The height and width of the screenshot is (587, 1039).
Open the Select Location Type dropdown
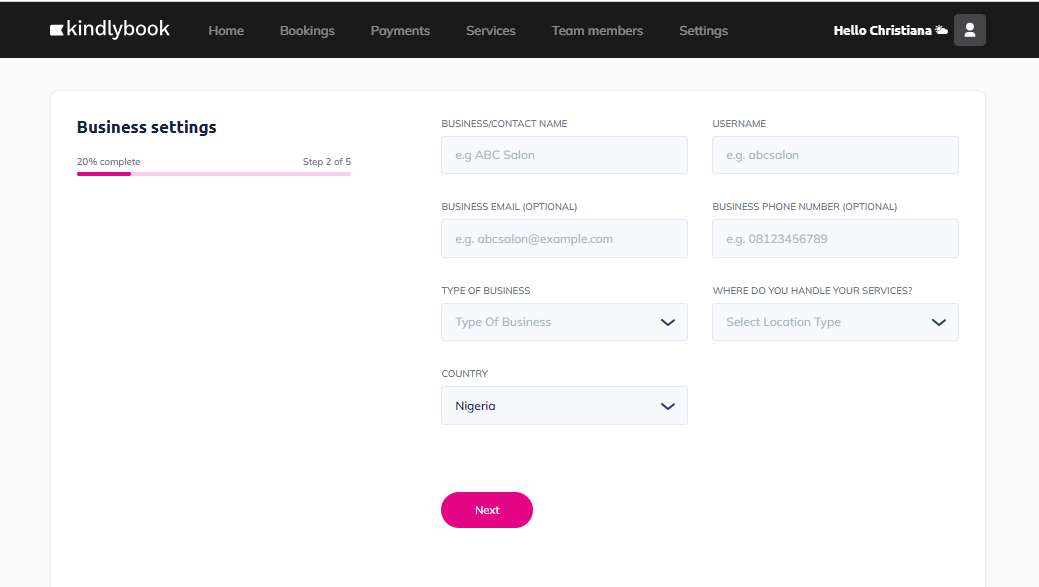click(x=835, y=322)
